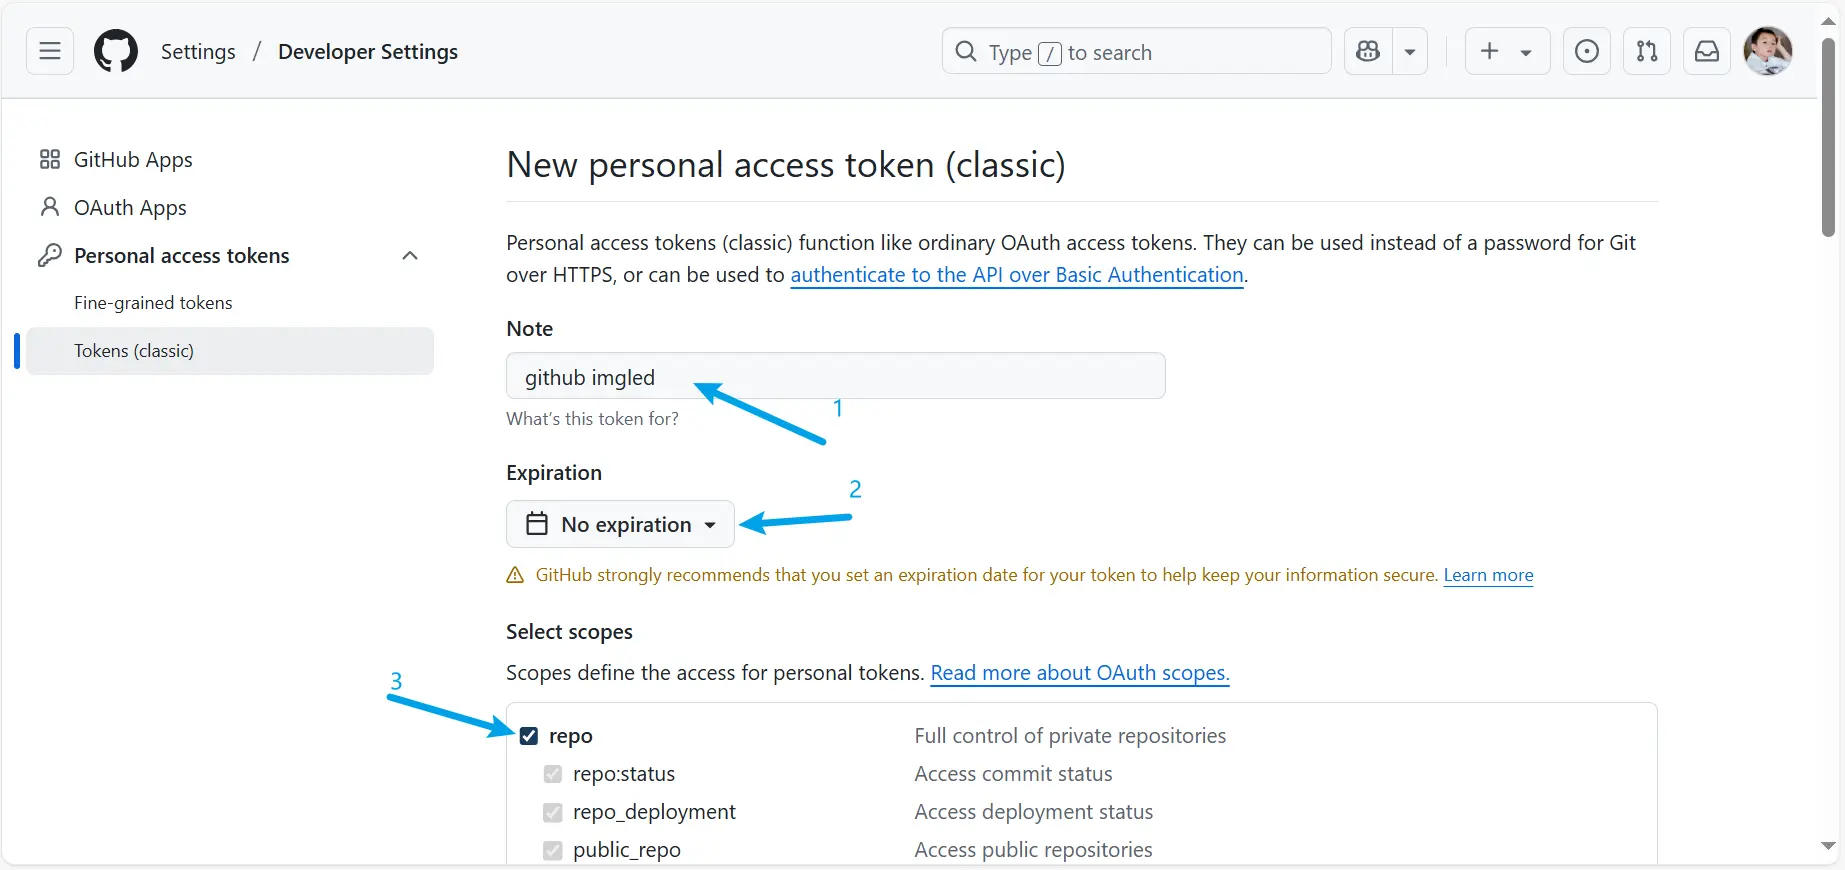The width and height of the screenshot is (1845, 870).
Task: Click the Learn more expiration link
Action: tap(1488, 575)
